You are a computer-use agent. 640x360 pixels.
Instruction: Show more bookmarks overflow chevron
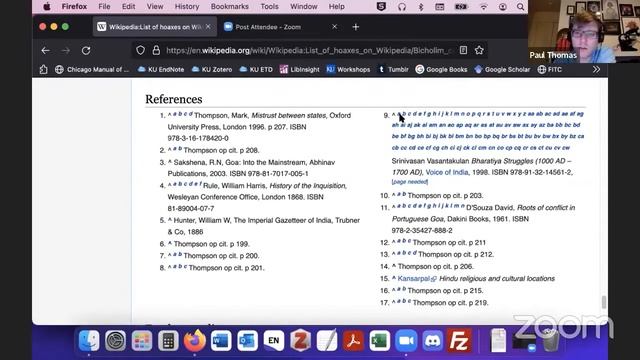tap(596, 69)
